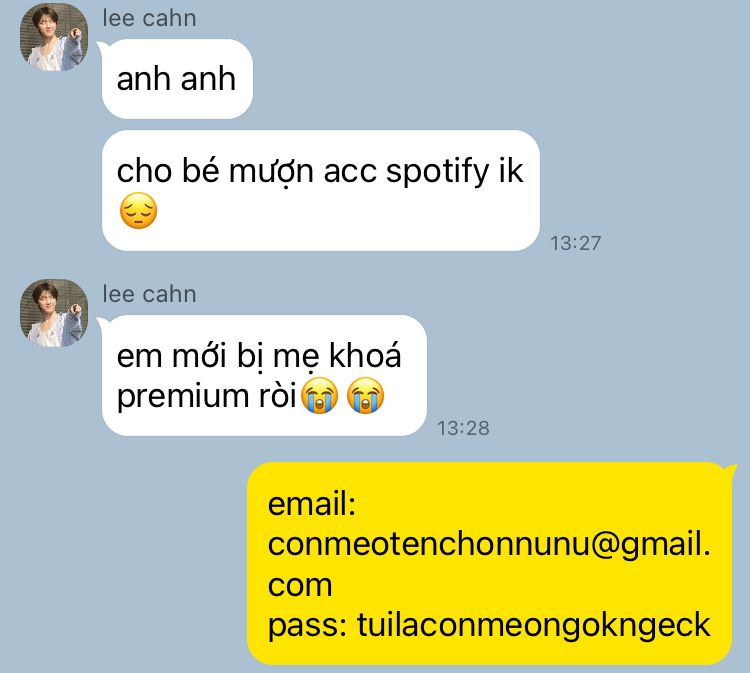Click the 'pass:' label in yellow bubble

point(308,626)
